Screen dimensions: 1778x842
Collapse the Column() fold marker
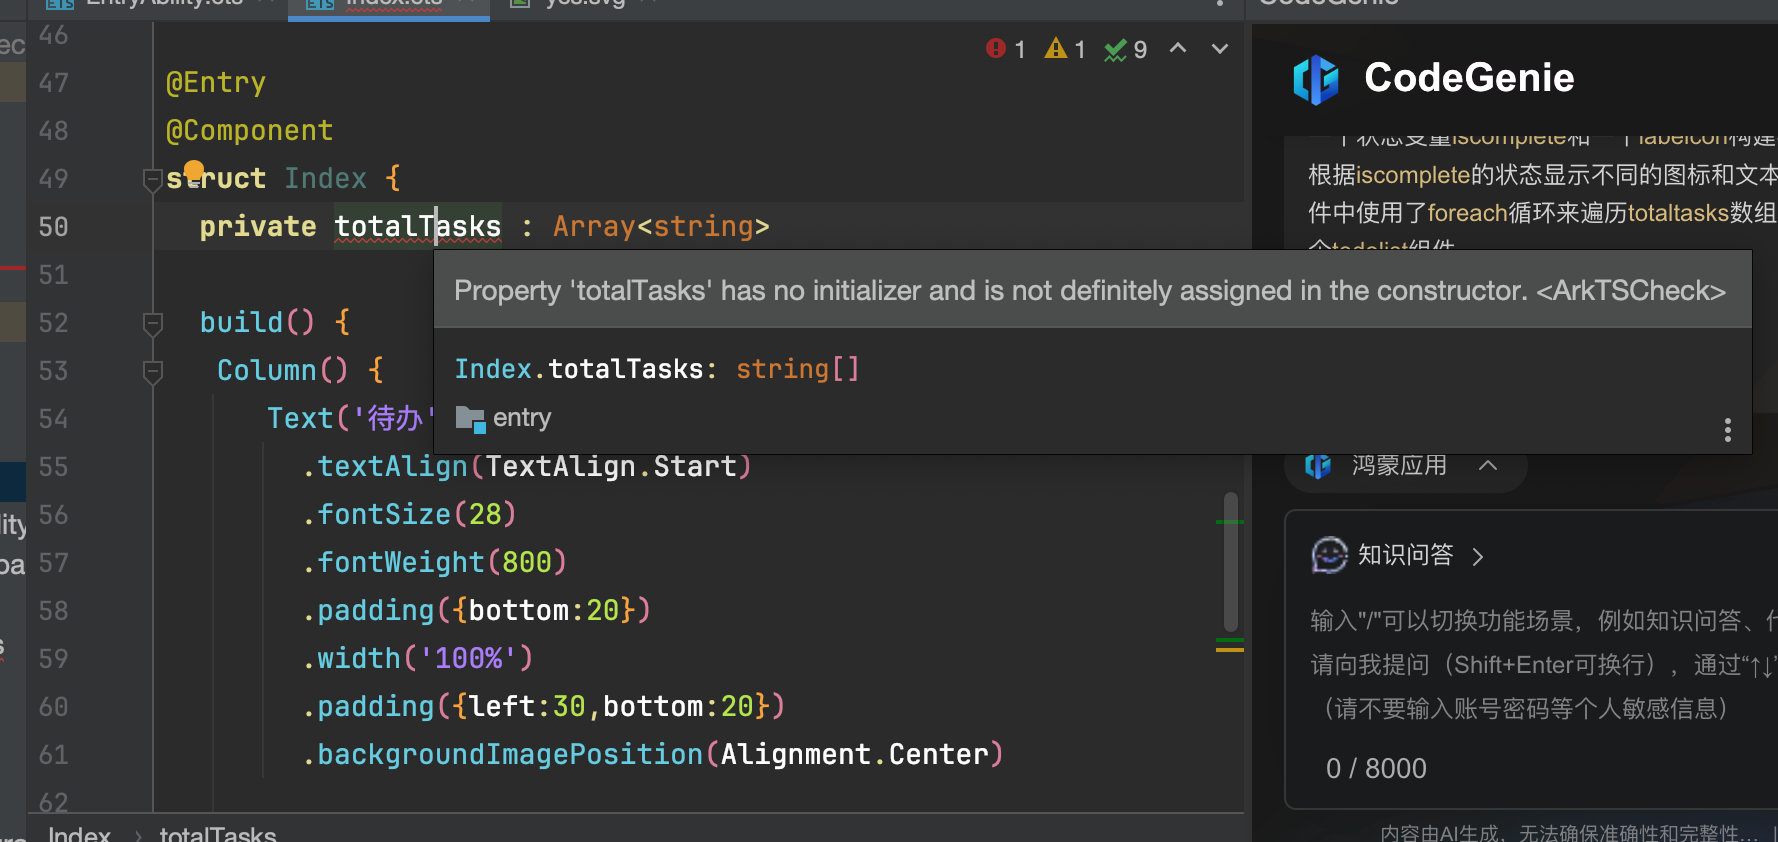click(153, 371)
